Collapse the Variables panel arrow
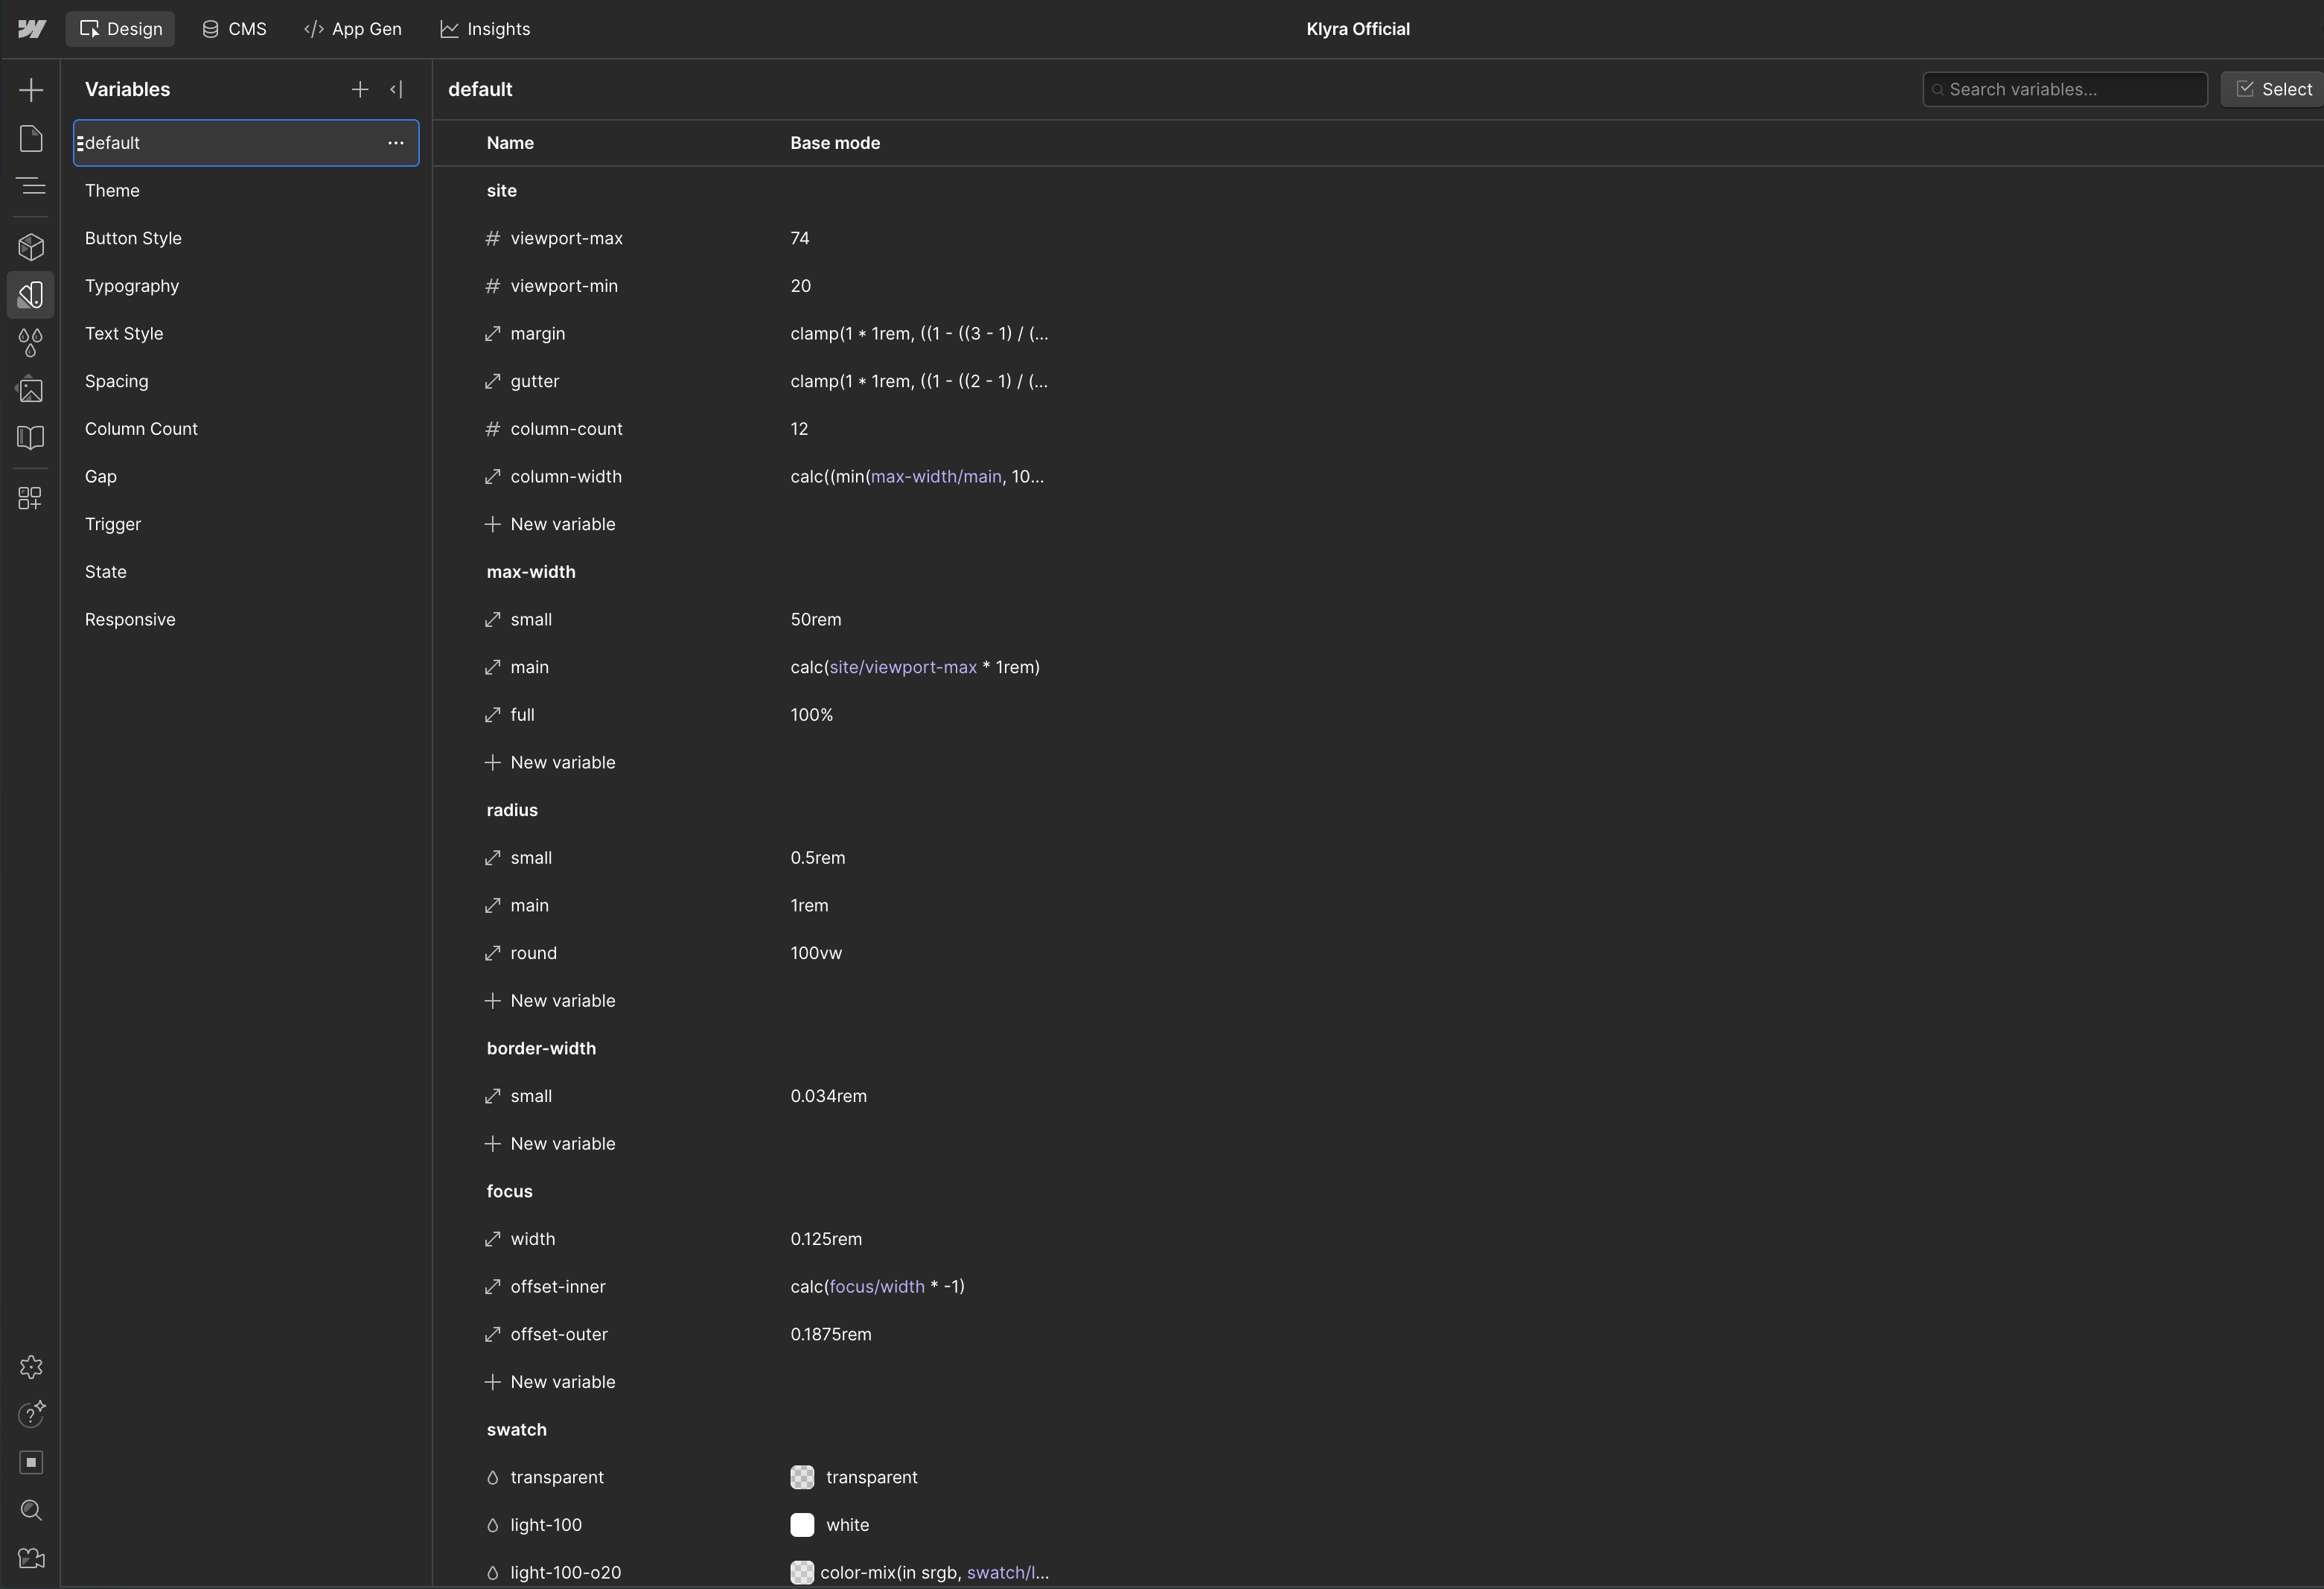Viewport: 2324px width, 1589px height. [396, 90]
